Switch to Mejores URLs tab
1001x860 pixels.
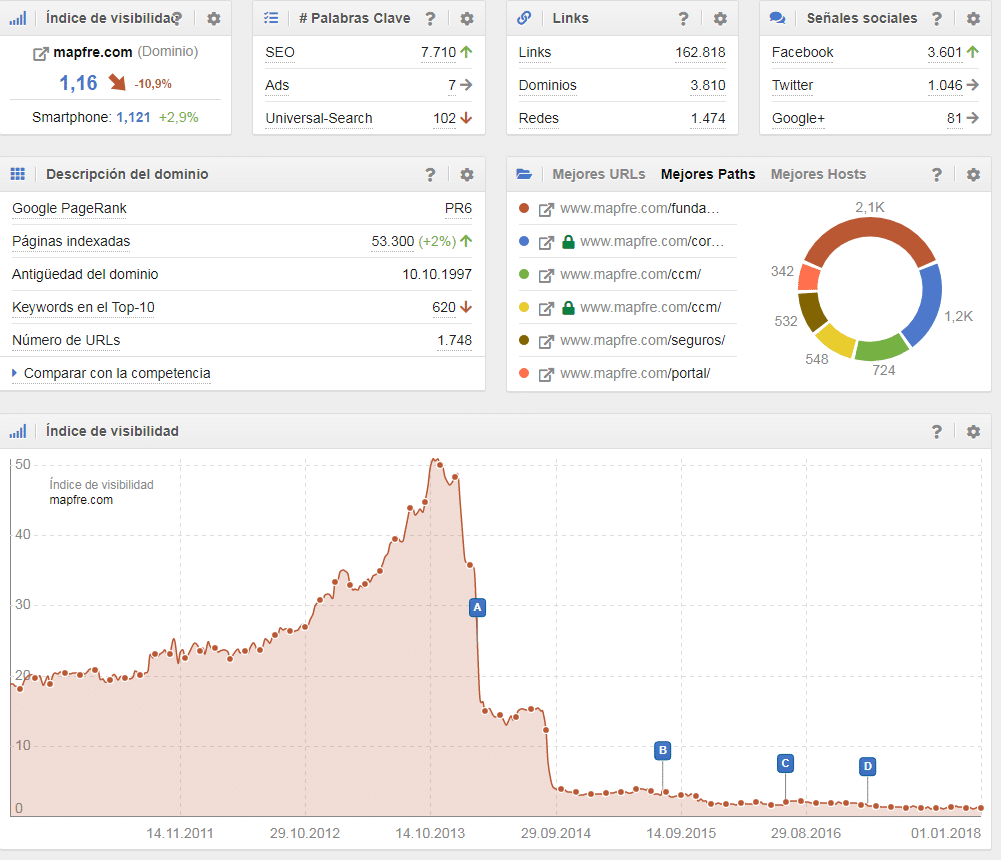(599, 174)
